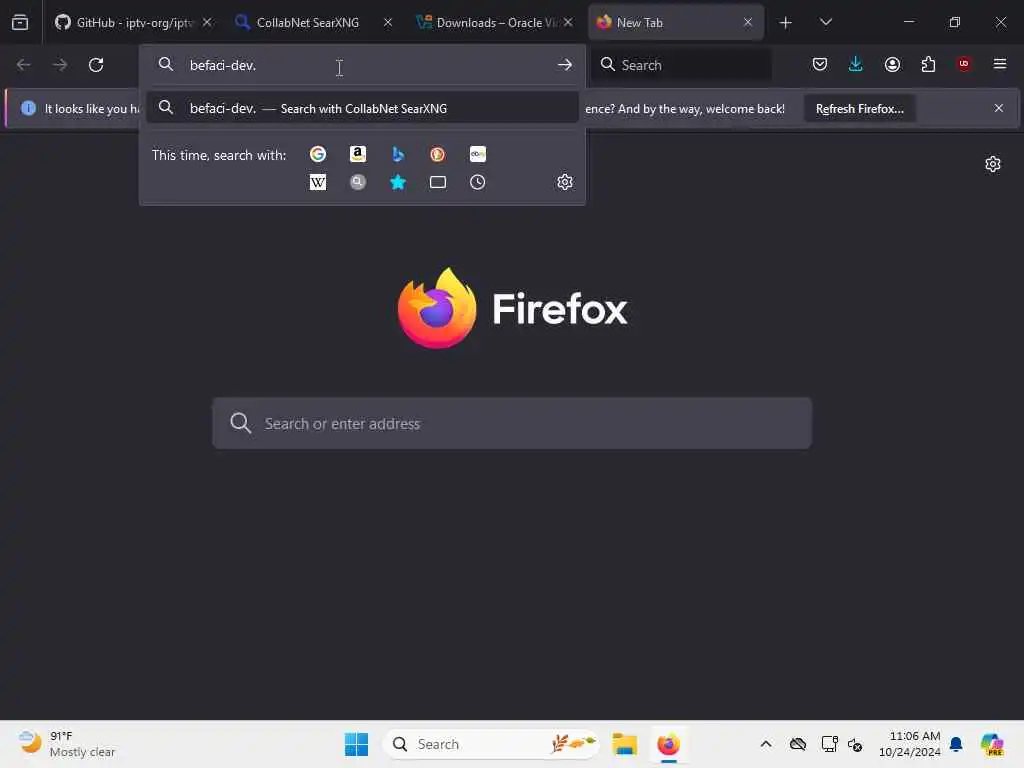
Task: Click the 'Search or enter address' field
Action: 512,423
